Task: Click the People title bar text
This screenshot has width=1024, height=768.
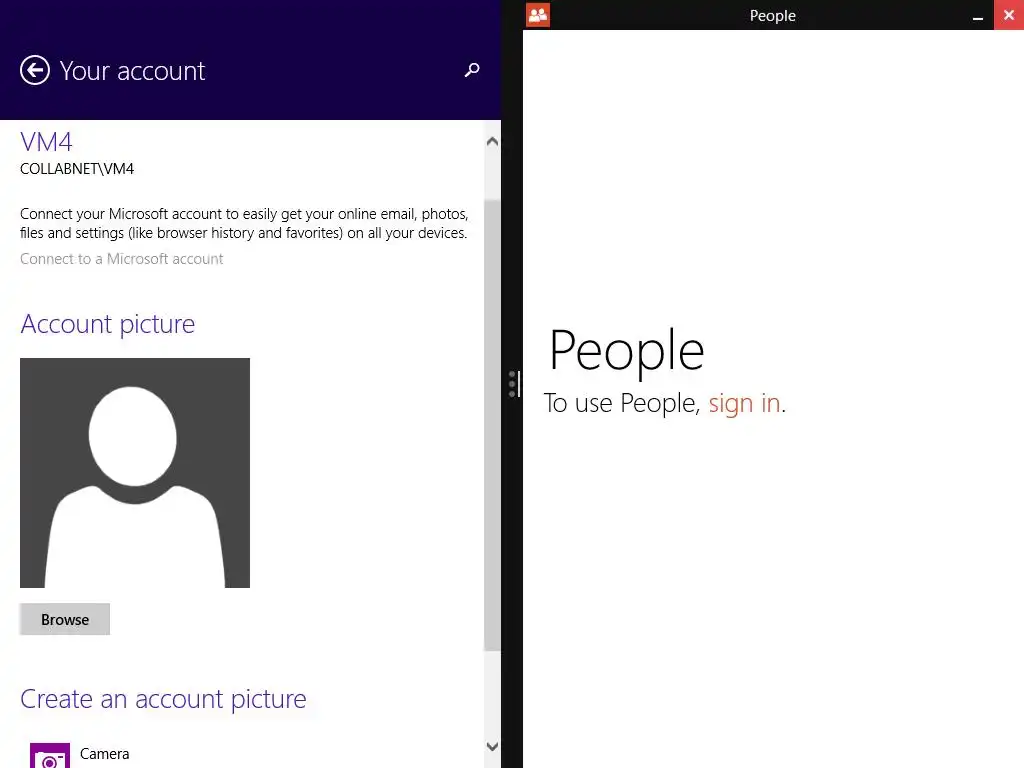Action: click(773, 16)
